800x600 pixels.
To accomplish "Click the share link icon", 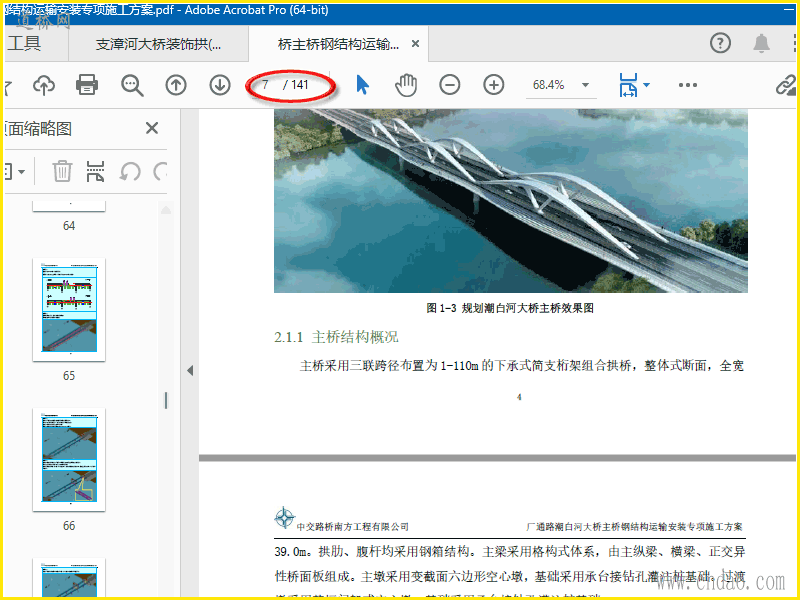I will tap(786, 85).
